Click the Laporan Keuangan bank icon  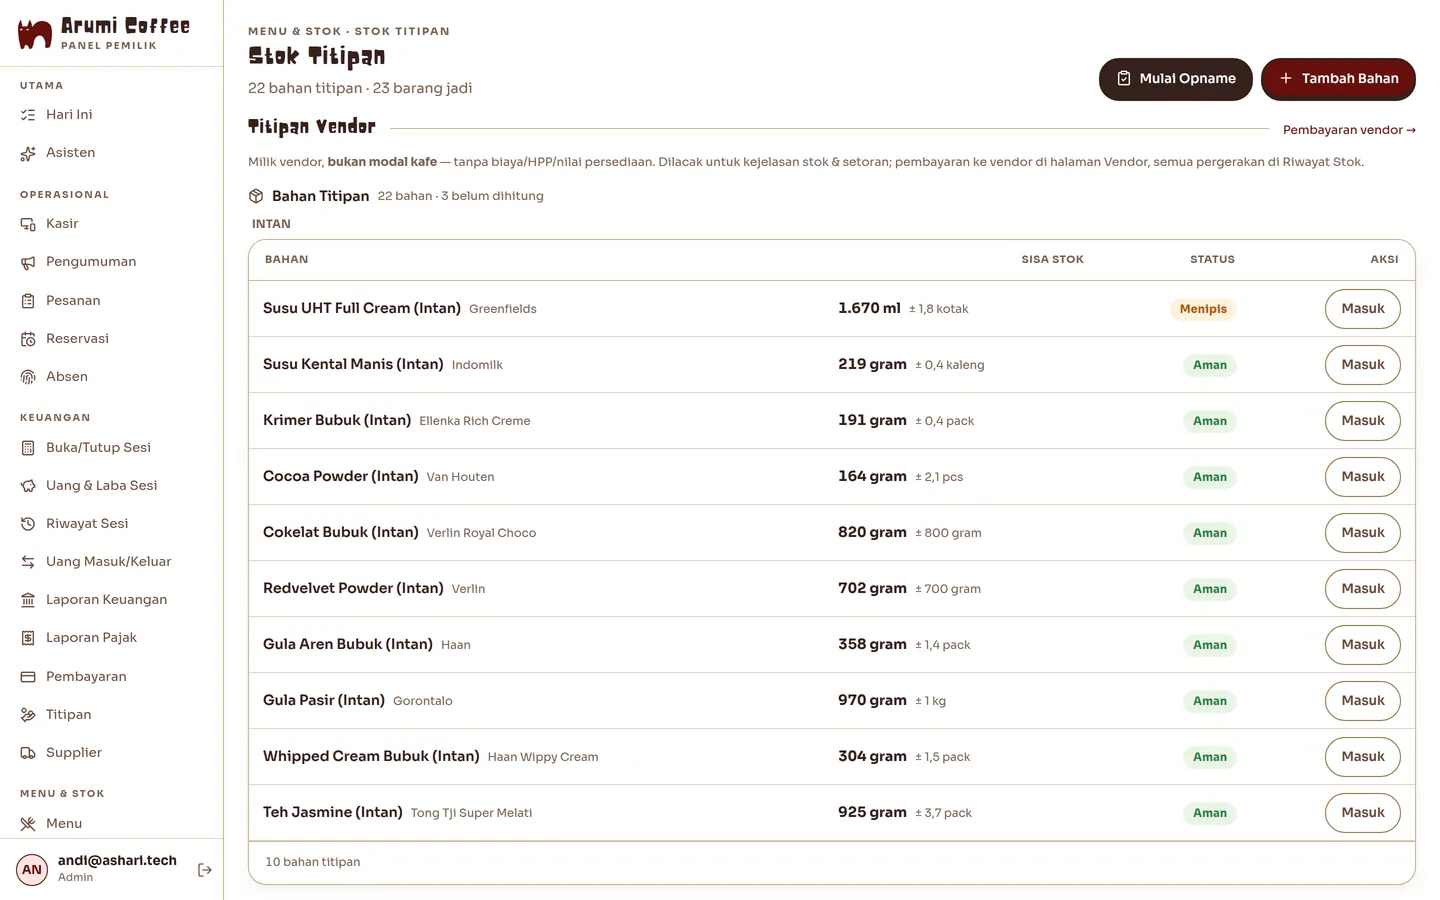click(x=28, y=600)
